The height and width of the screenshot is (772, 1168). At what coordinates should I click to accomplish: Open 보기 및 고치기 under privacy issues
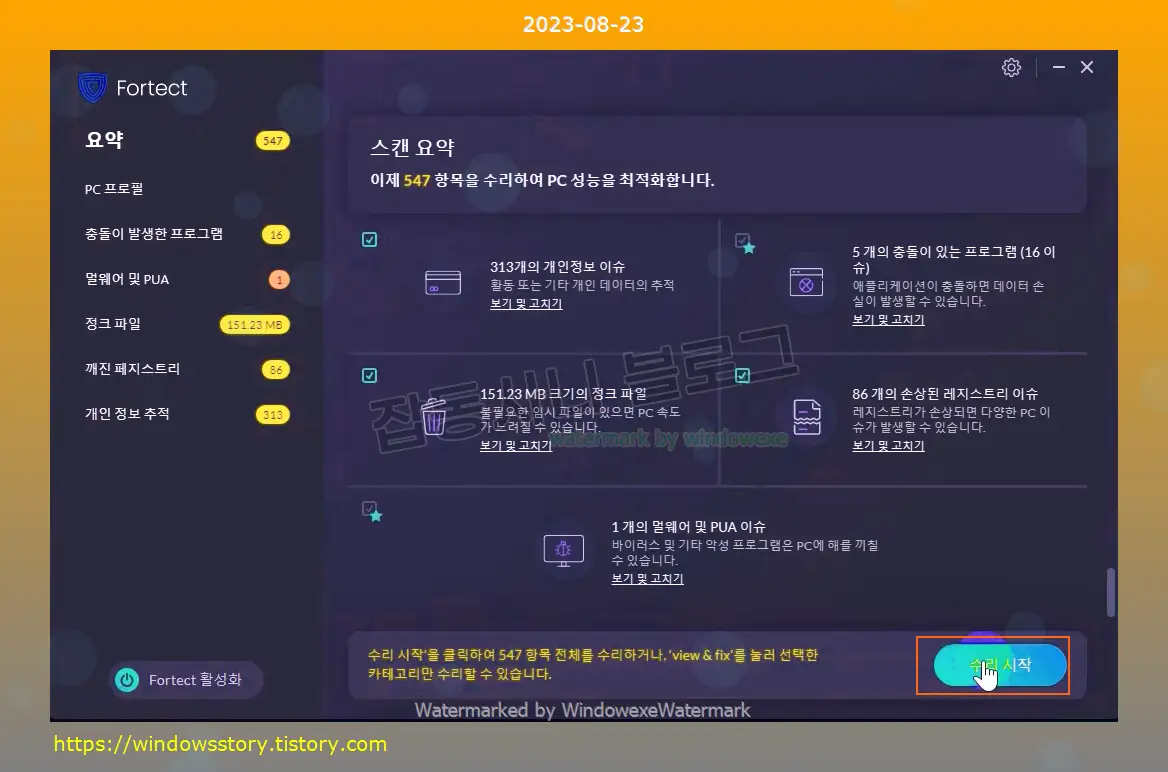click(x=526, y=304)
